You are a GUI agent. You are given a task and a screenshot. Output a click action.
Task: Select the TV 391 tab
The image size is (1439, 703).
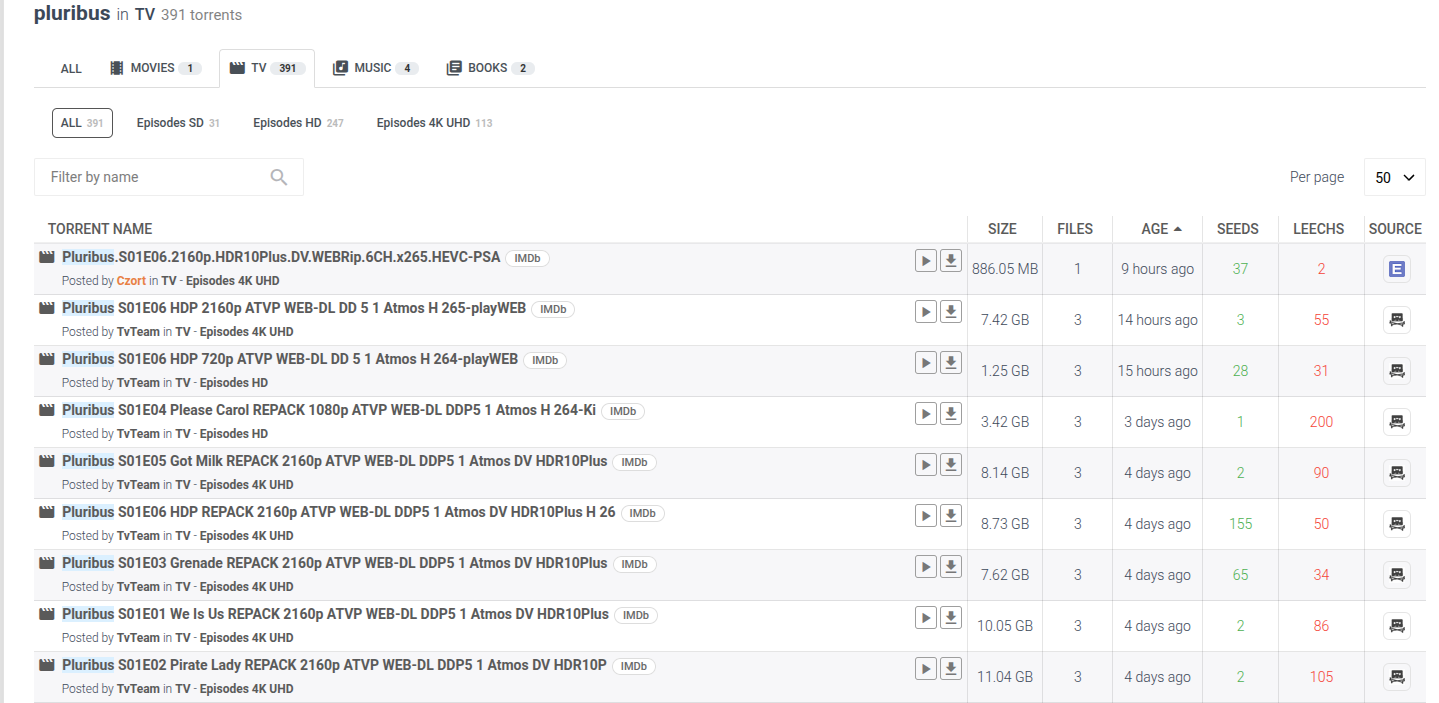point(267,68)
